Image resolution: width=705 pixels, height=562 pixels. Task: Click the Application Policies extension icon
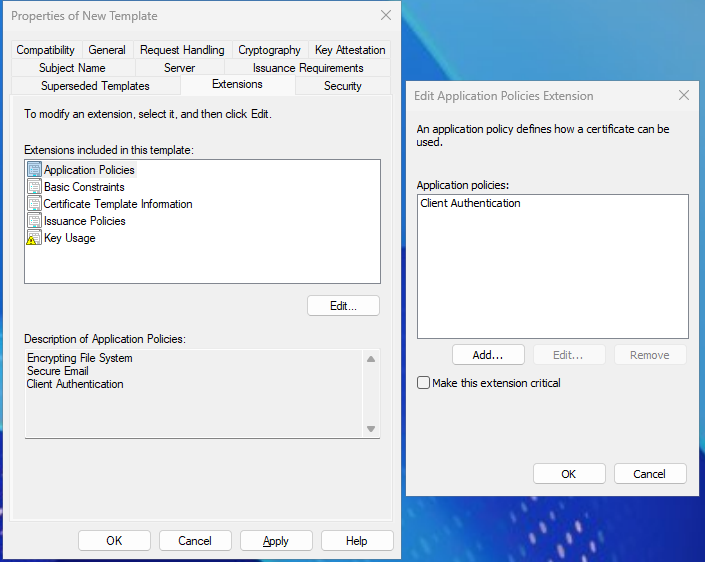click(35, 170)
